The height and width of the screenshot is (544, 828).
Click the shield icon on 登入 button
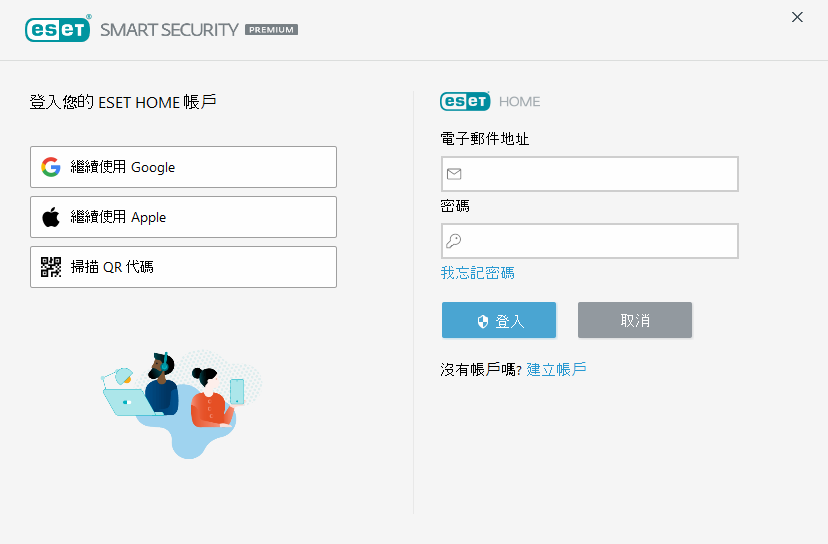click(x=482, y=321)
